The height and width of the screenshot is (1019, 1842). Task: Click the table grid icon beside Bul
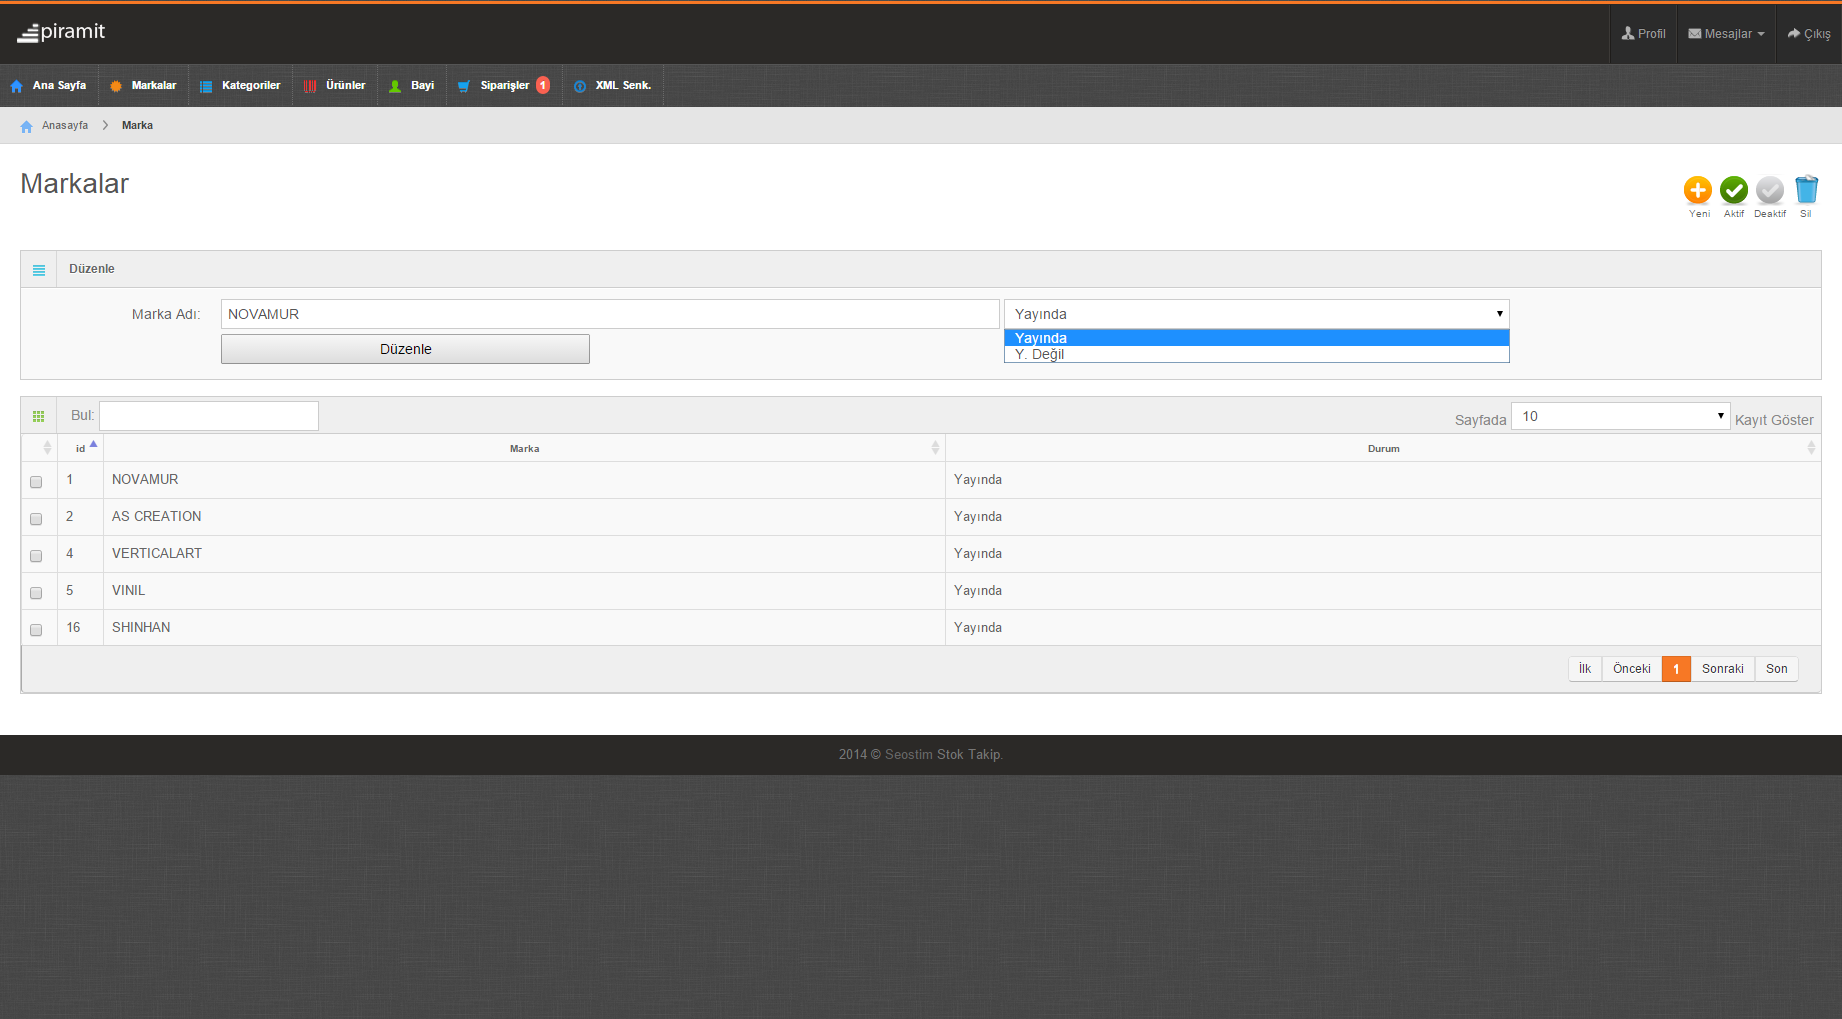[x=39, y=416]
